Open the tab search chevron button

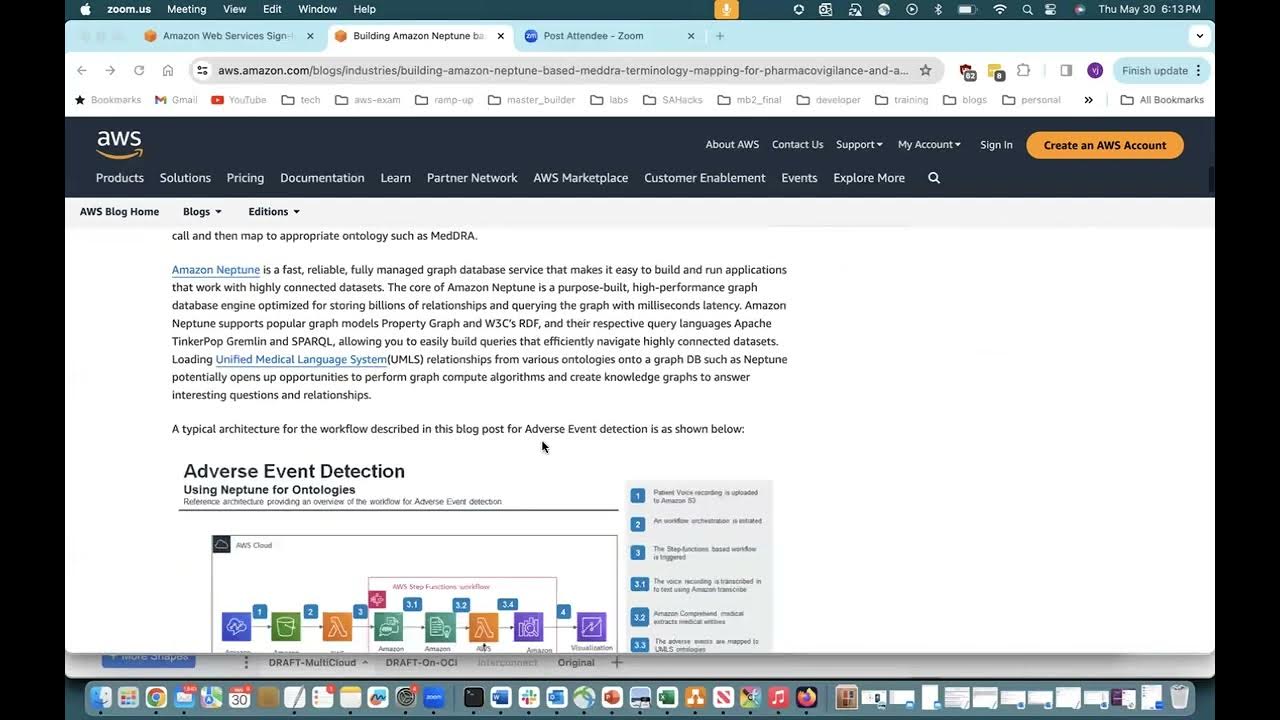[x=1199, y=36]
